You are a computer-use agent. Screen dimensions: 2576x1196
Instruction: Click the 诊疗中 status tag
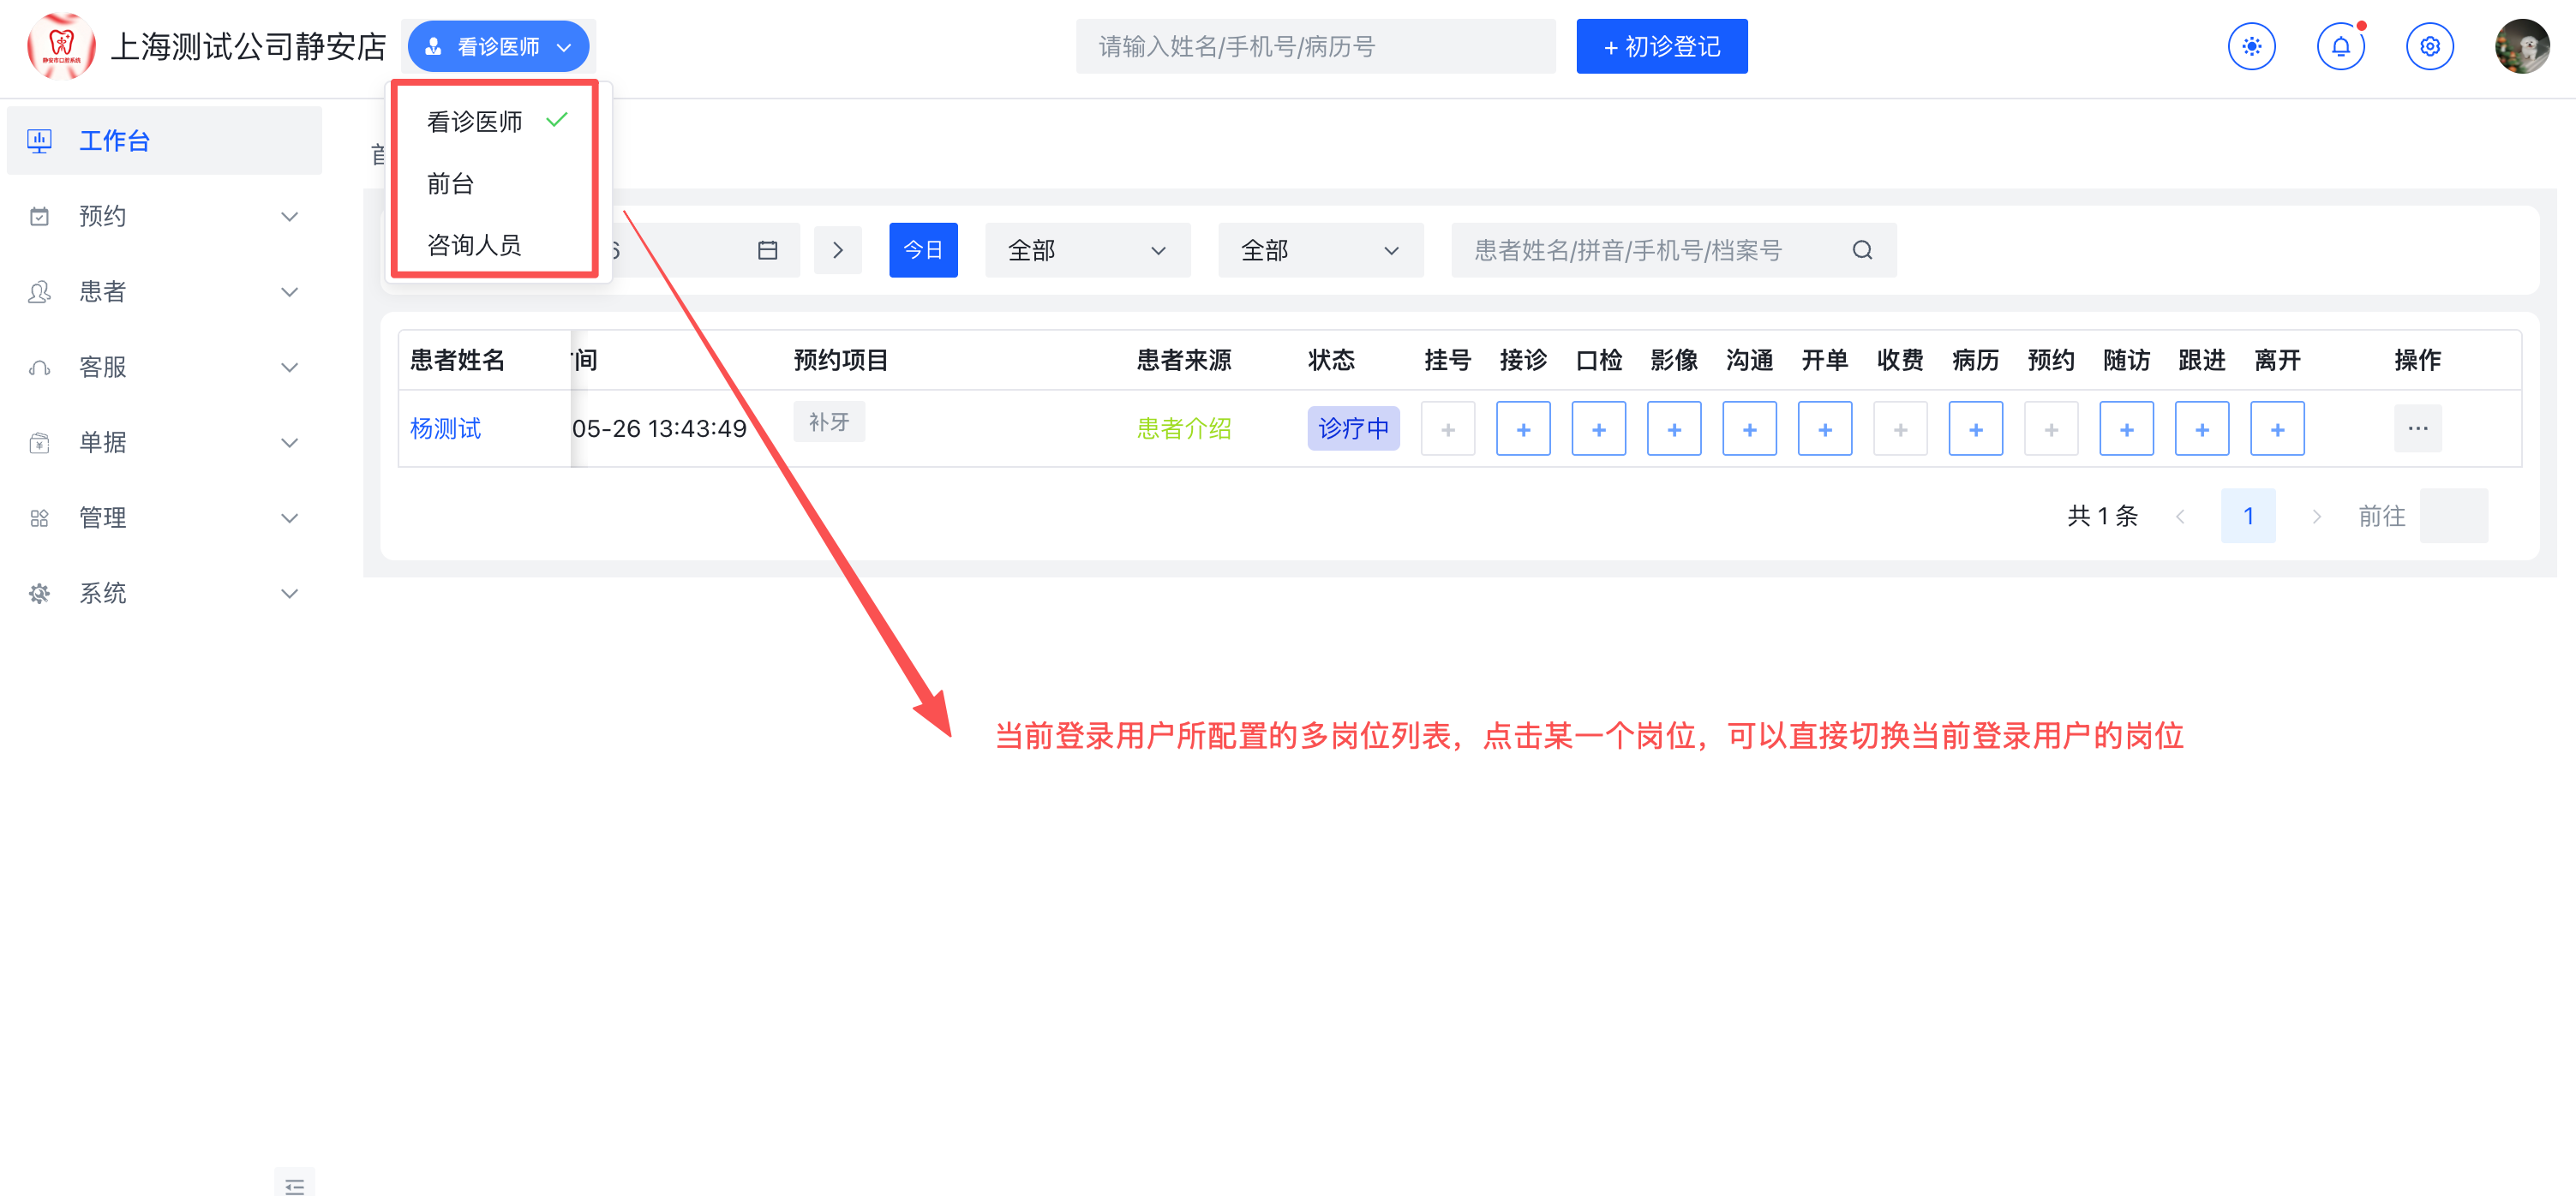[x=1352, y=429]
